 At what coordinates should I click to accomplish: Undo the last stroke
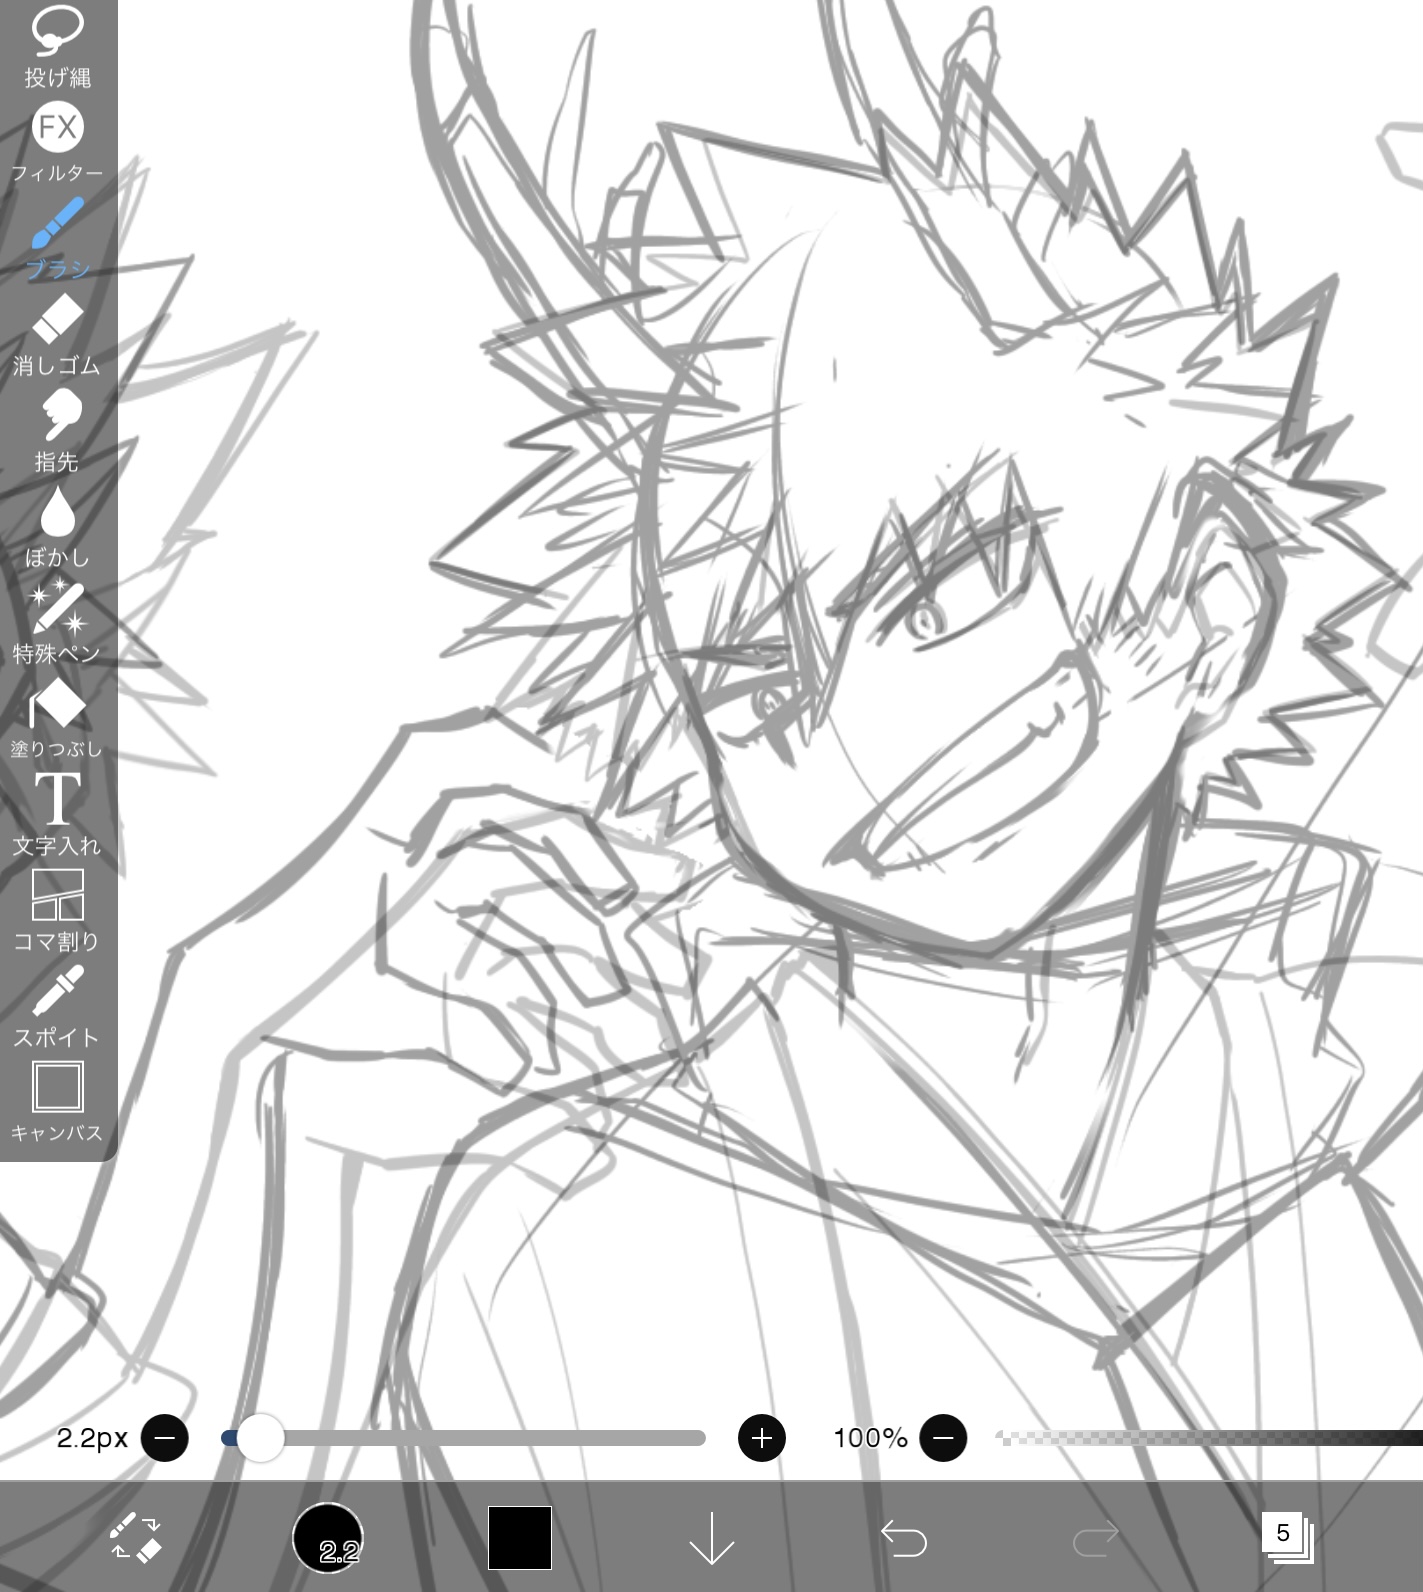903,1538
